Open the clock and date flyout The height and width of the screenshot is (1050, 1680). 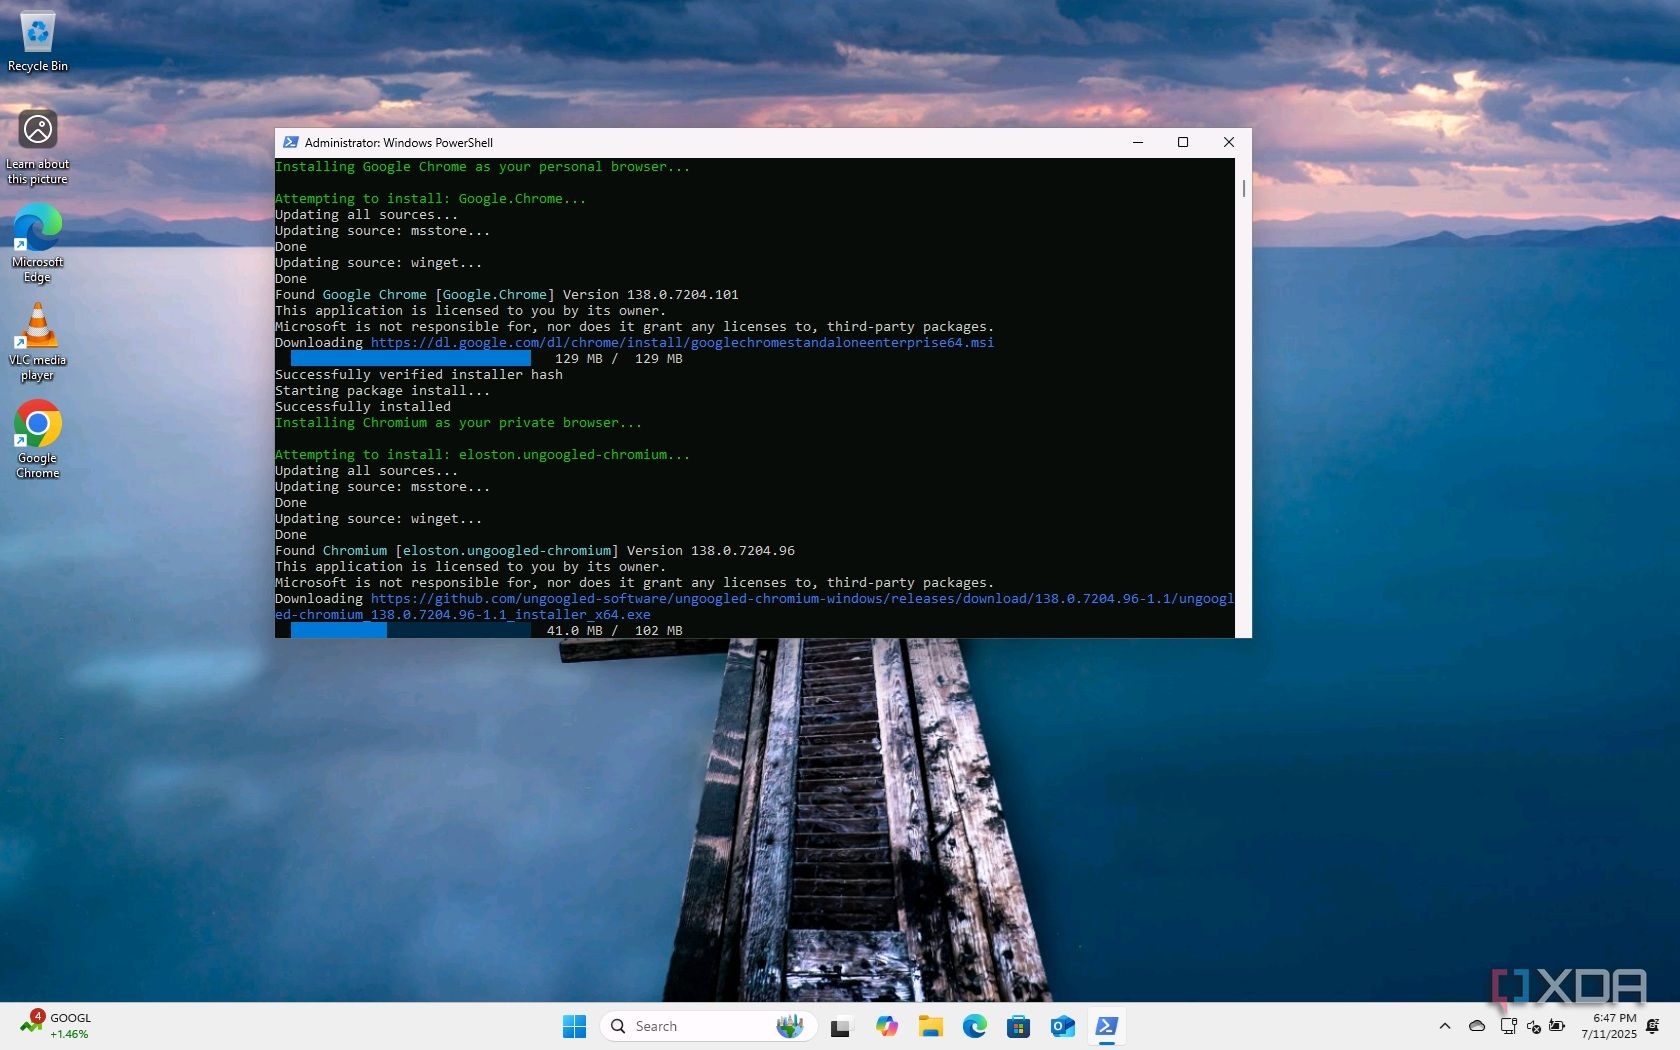point(1608,1026)
